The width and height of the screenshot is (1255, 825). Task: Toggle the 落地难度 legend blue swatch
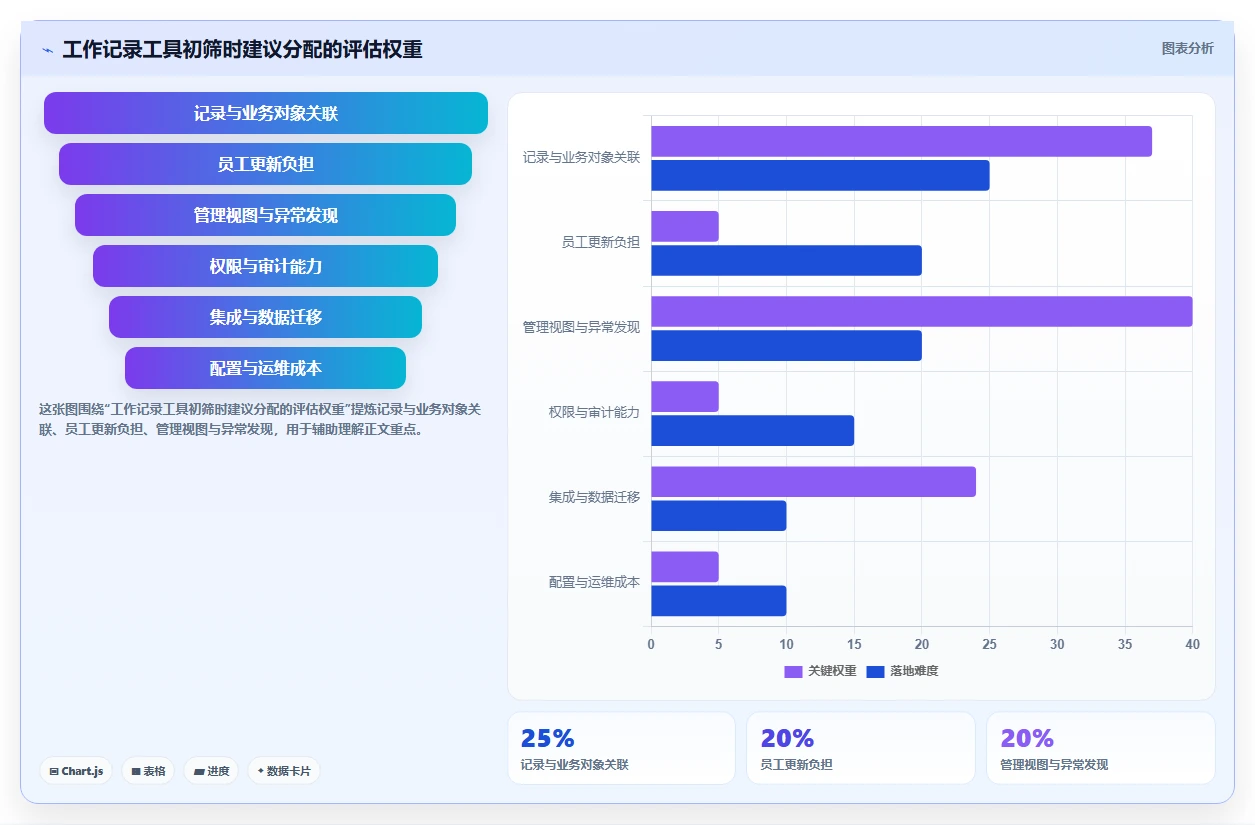(875, 671)
